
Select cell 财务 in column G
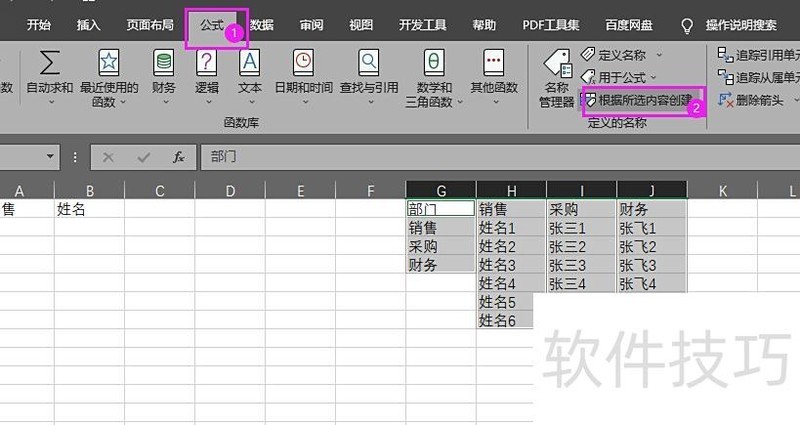click(x=441, y=265)
